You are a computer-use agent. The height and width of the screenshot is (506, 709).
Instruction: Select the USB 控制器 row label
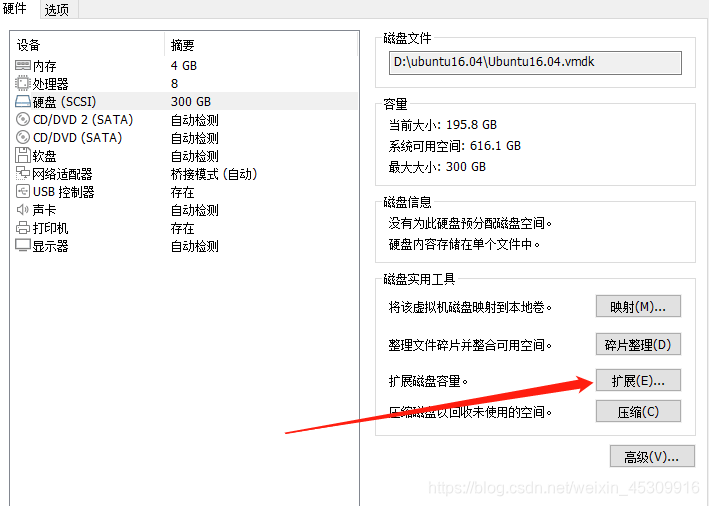64,192
